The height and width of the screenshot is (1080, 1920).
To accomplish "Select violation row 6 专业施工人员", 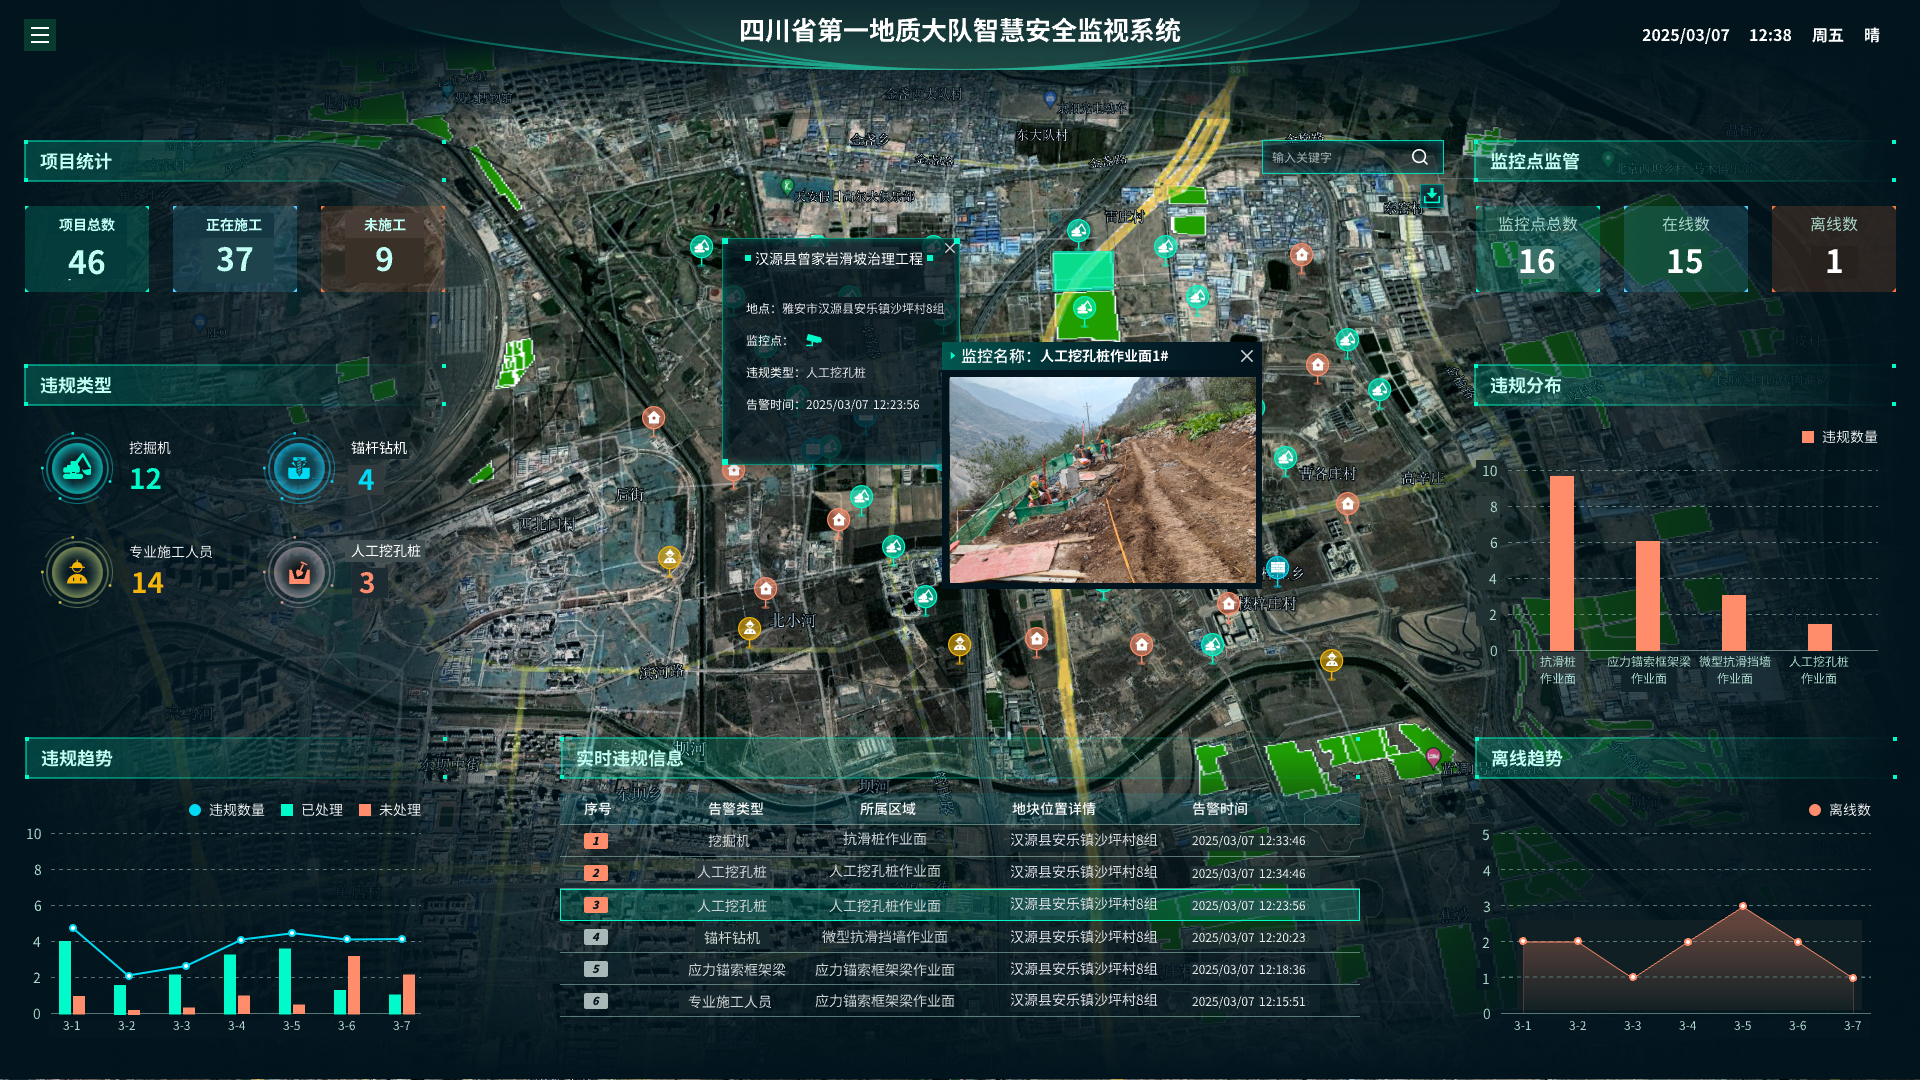I will (960, 1001).
